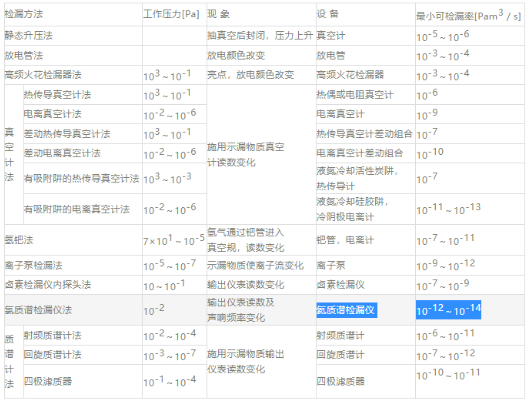Select the highlighted leak rate for 氦质谱检漏仪法
Image resolution: width=530 pixels, height=403 pixels.
(448, 310)
